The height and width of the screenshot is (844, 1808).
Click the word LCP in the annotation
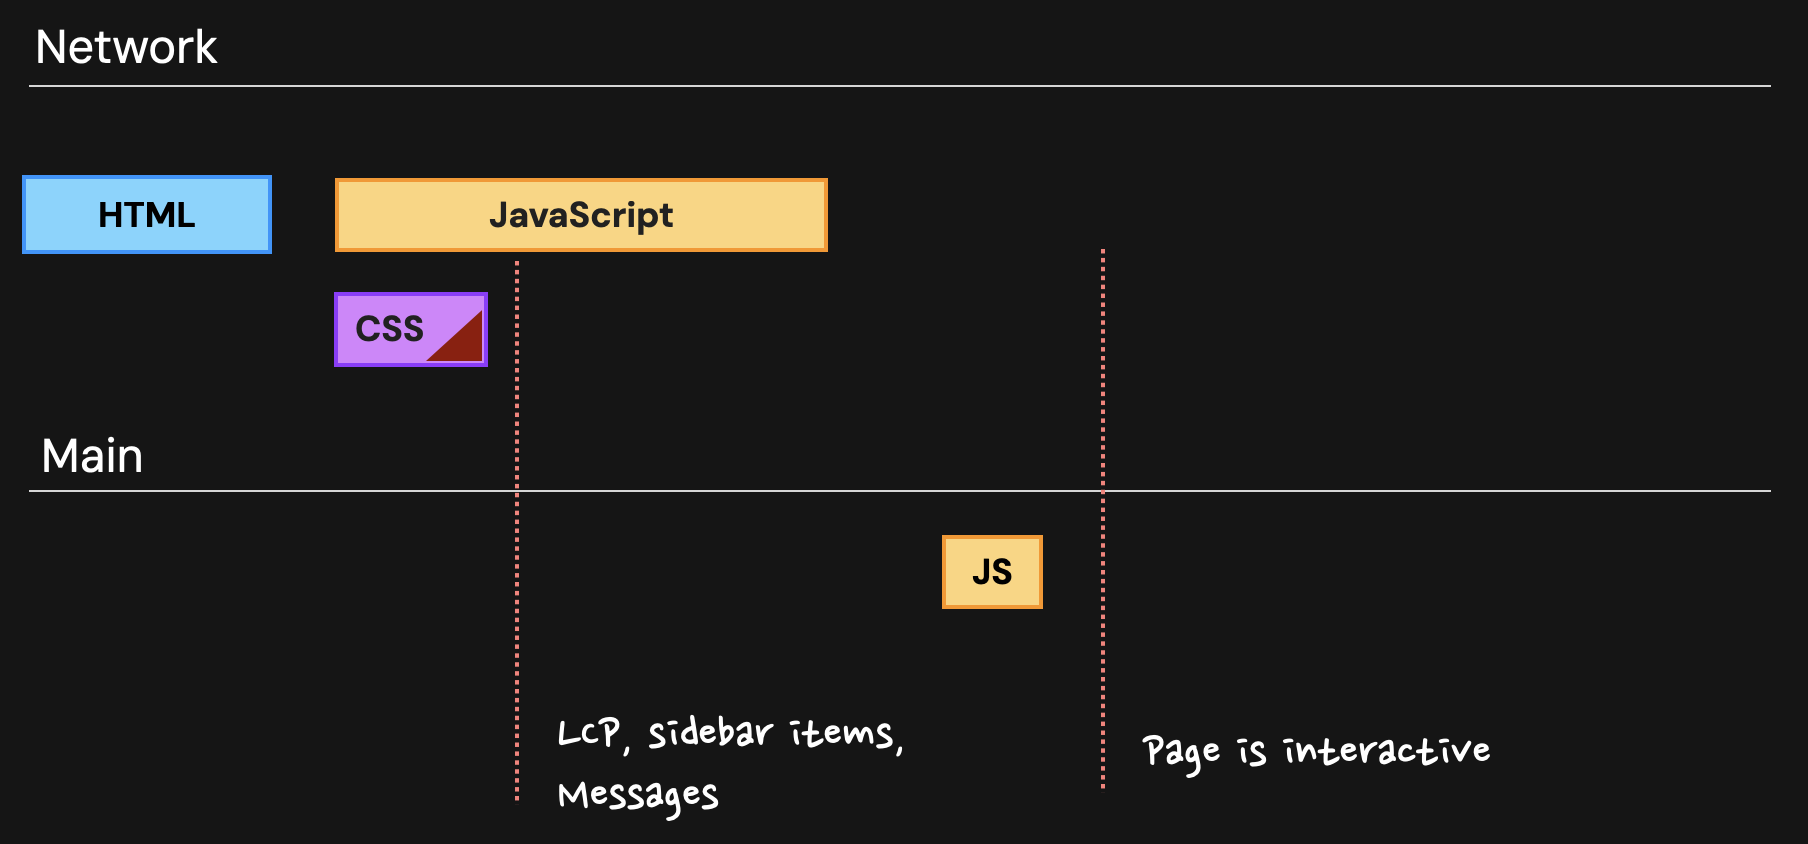[x=588, y=733]
